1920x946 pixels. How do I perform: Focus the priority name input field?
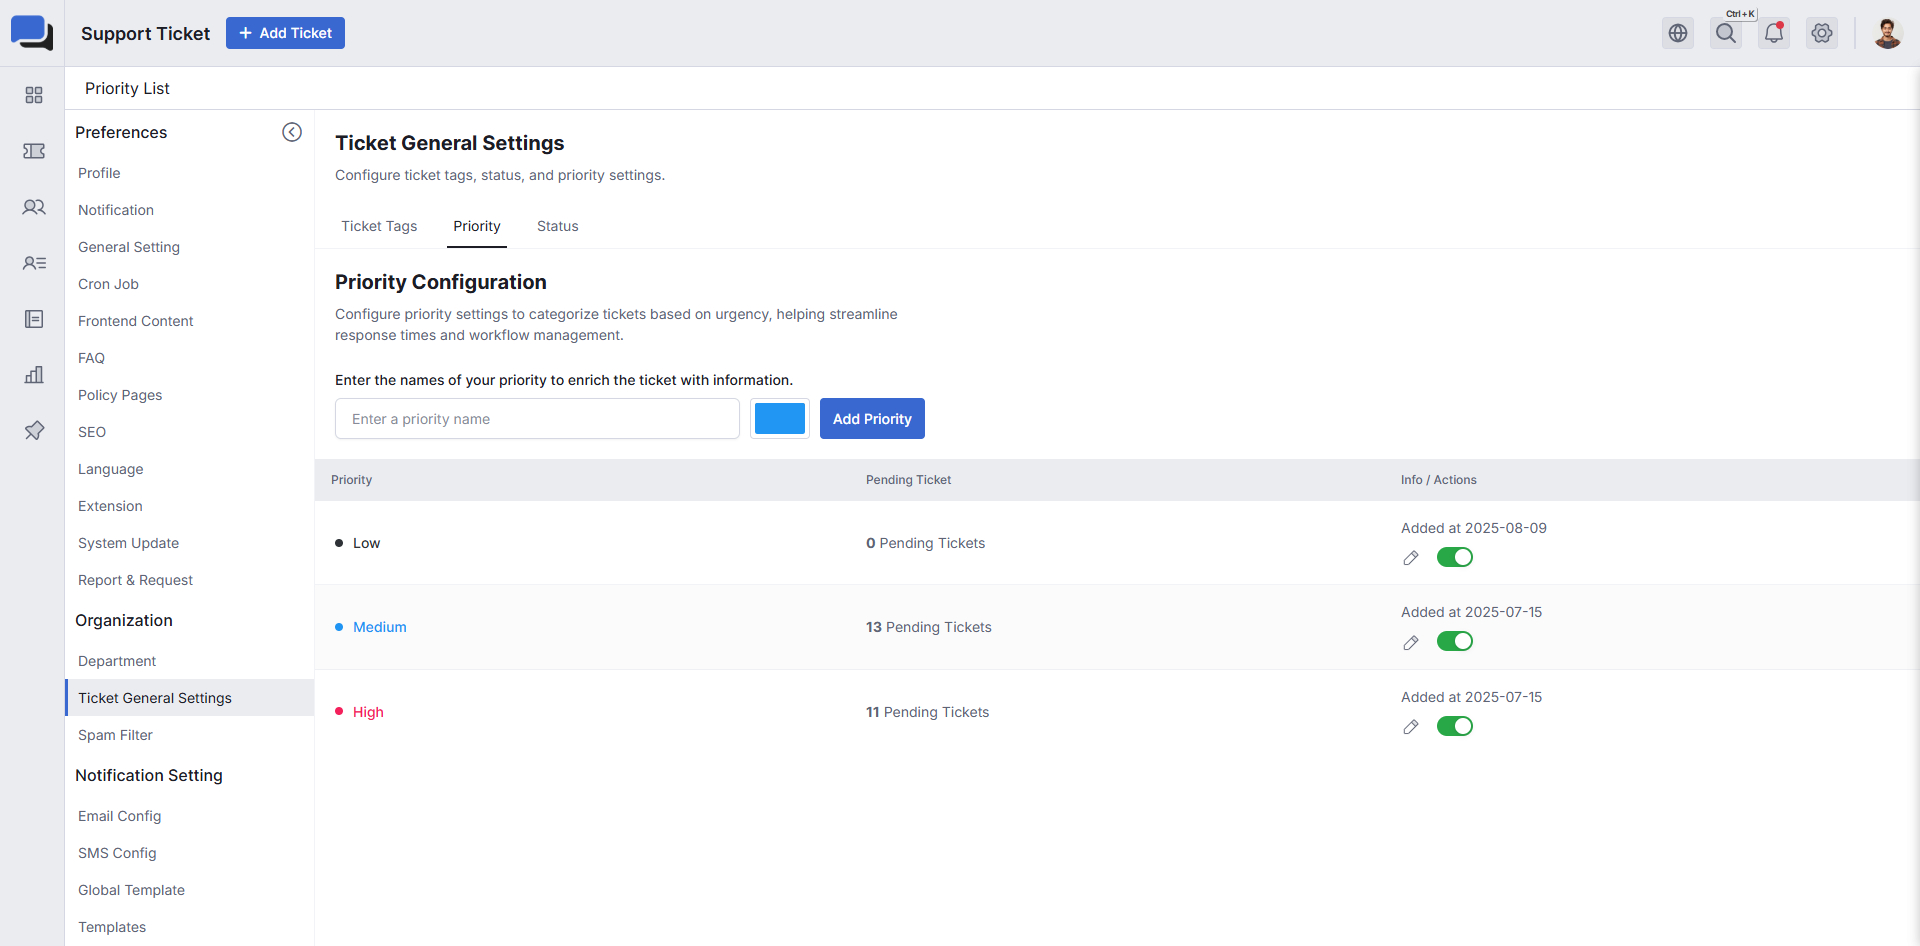(x=537, y=419)
